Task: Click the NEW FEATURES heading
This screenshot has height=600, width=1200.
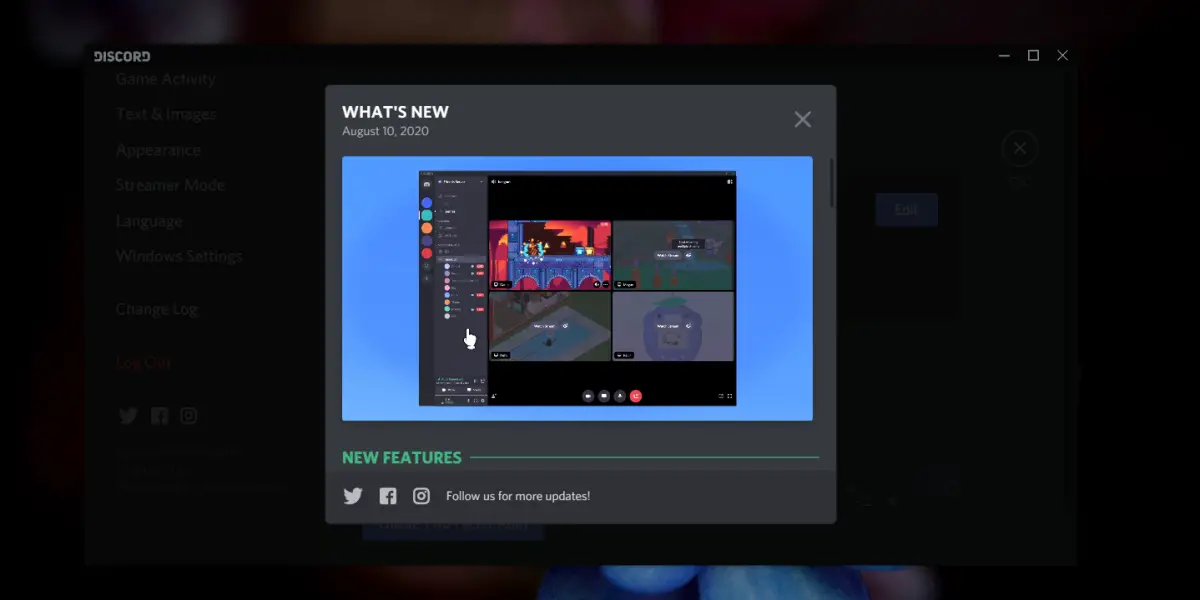Action: coord(402,458)
